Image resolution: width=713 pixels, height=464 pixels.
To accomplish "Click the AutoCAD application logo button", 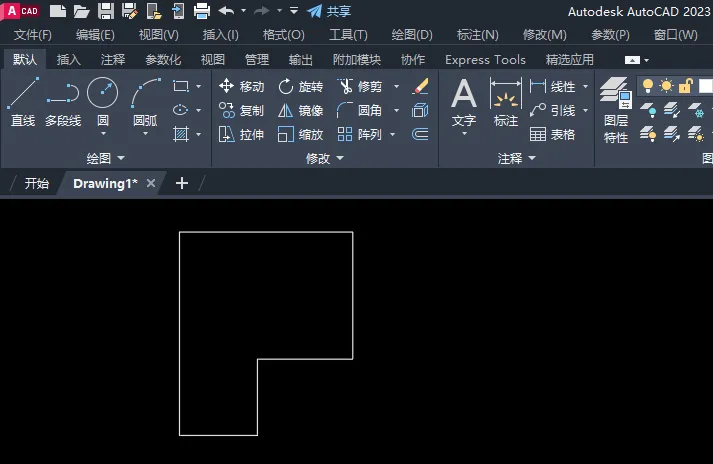I will pyautogui.click(x=21, y=11).
